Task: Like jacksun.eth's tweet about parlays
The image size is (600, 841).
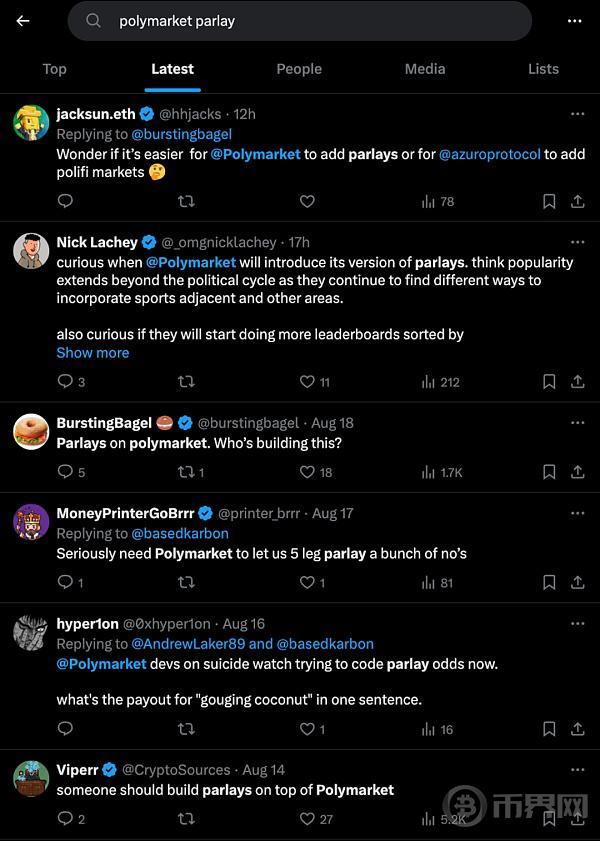Action: coord(307,201)
